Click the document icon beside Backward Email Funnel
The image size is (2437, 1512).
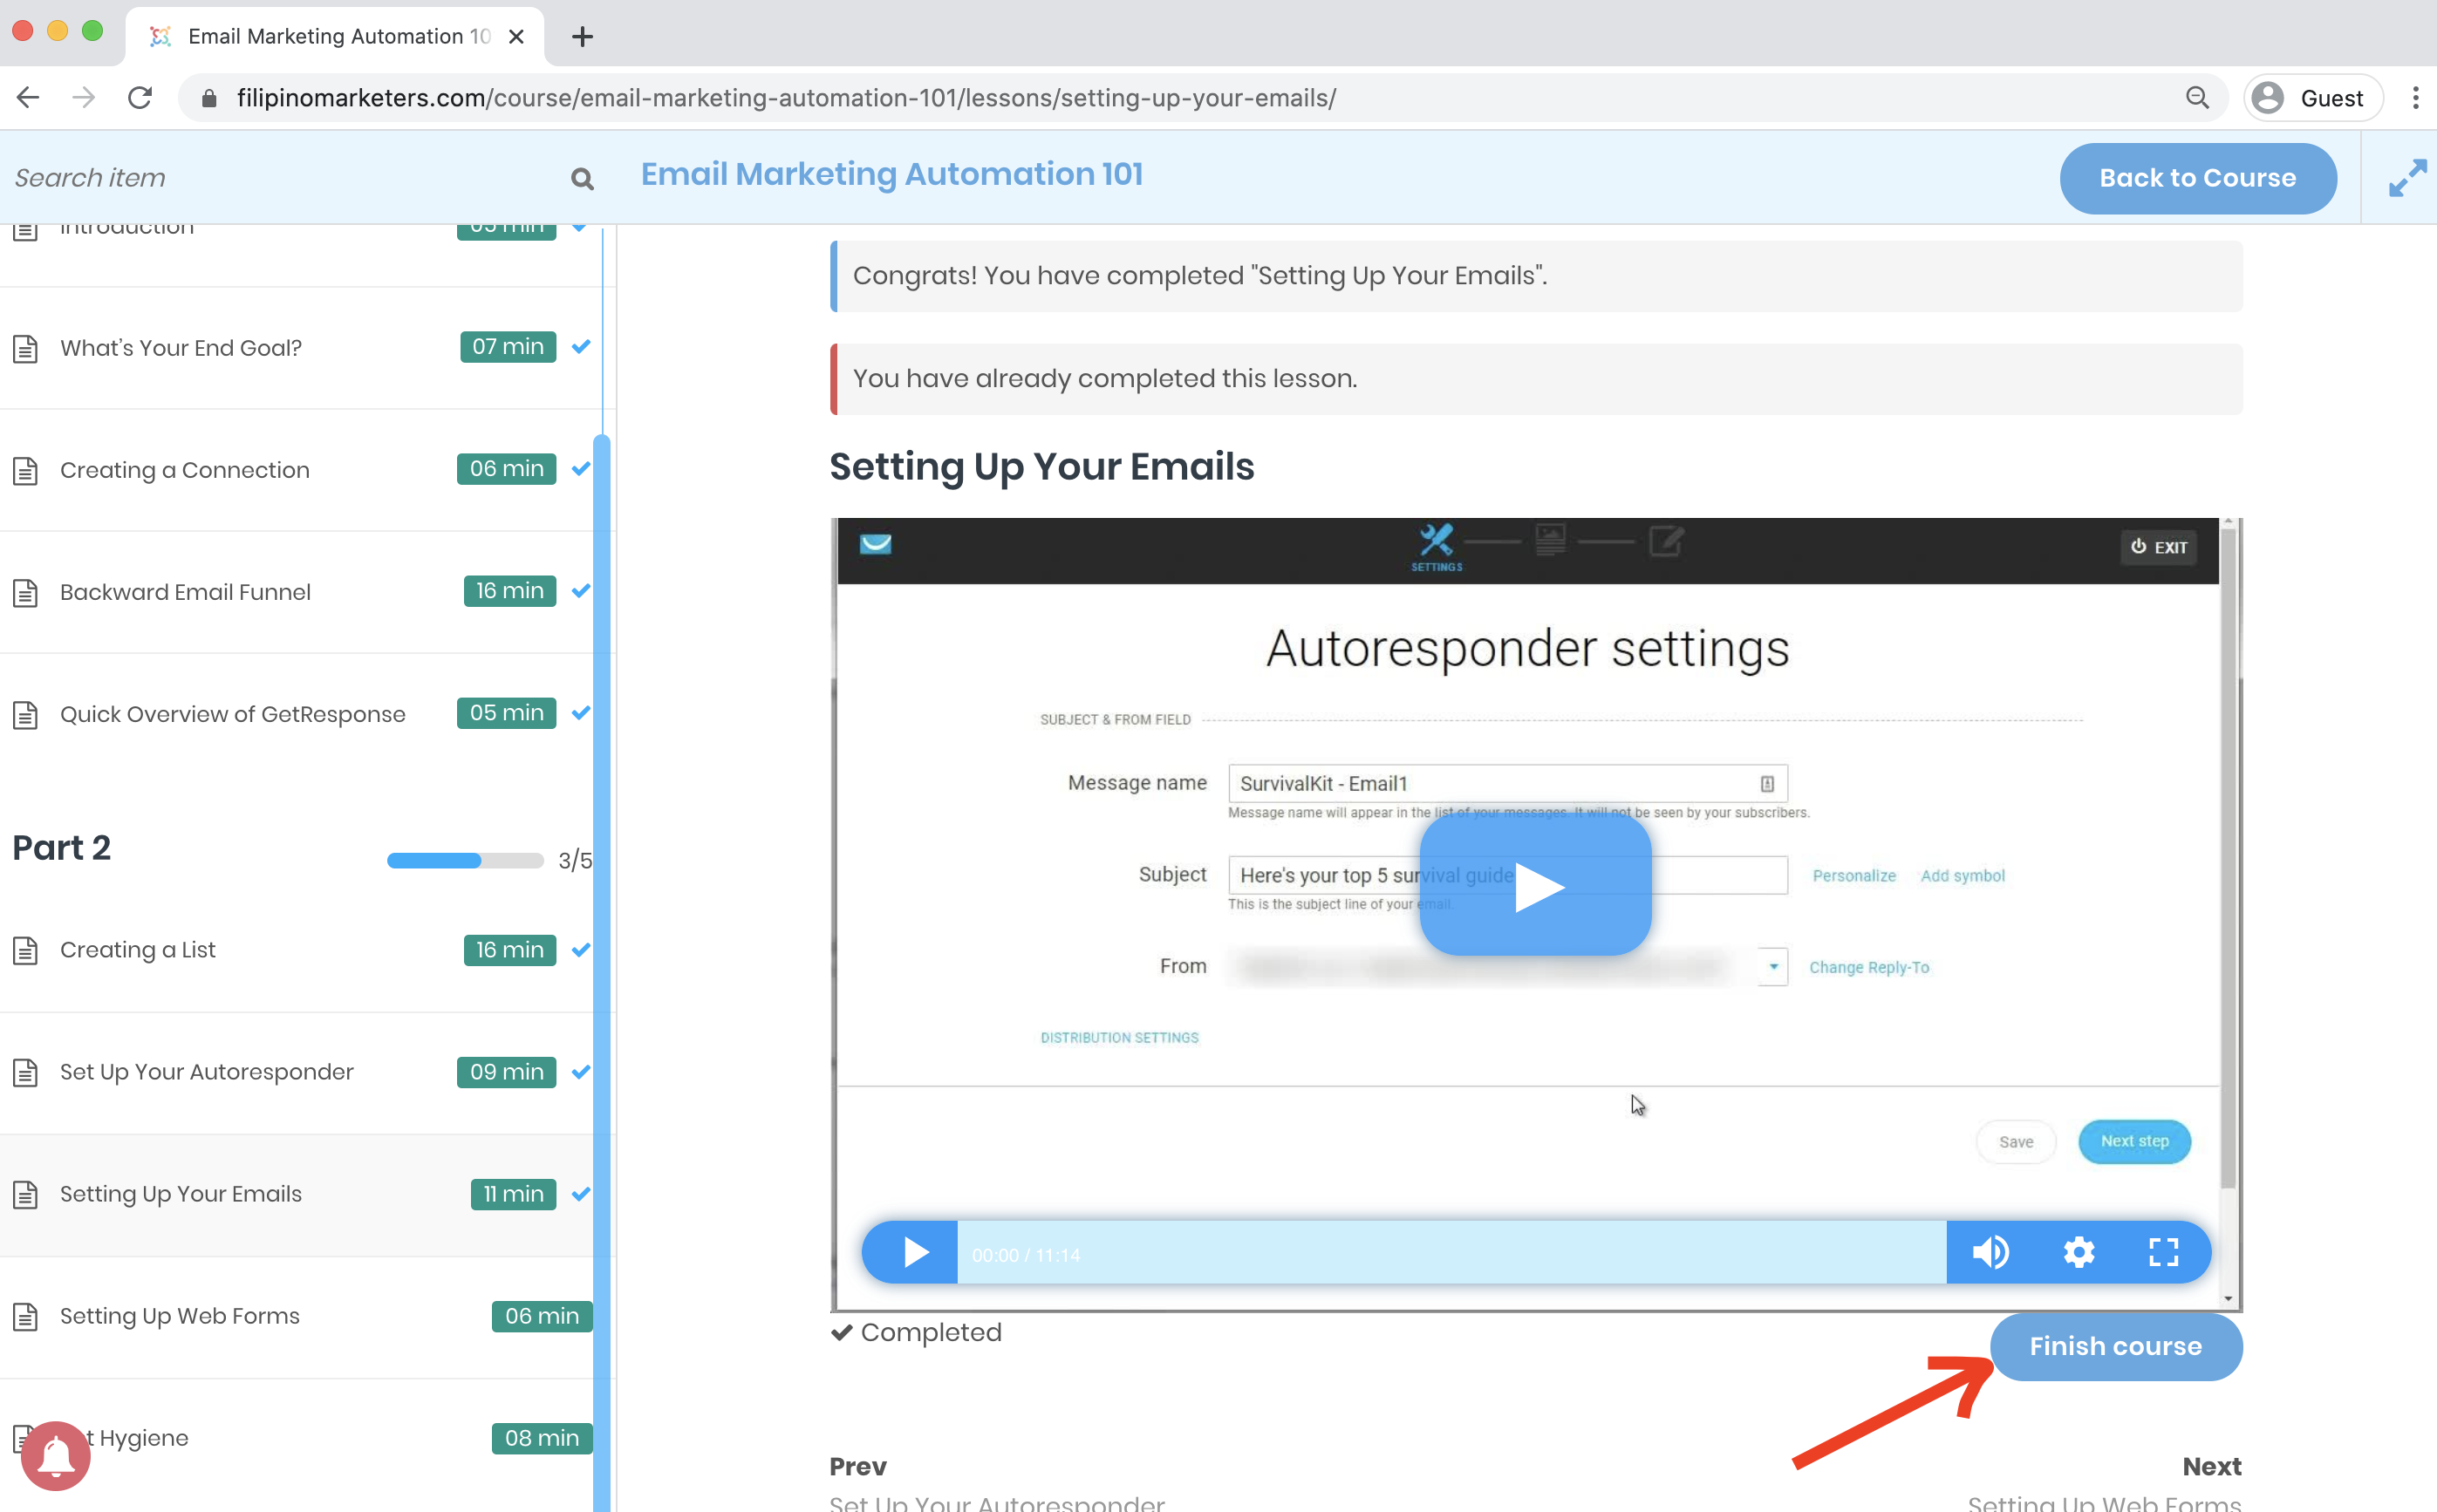point(25,592)
